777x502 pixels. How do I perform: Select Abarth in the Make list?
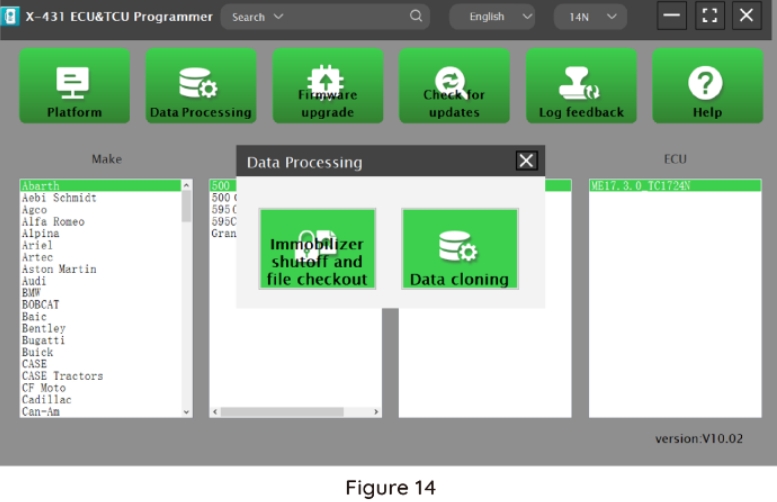(100, 186)
